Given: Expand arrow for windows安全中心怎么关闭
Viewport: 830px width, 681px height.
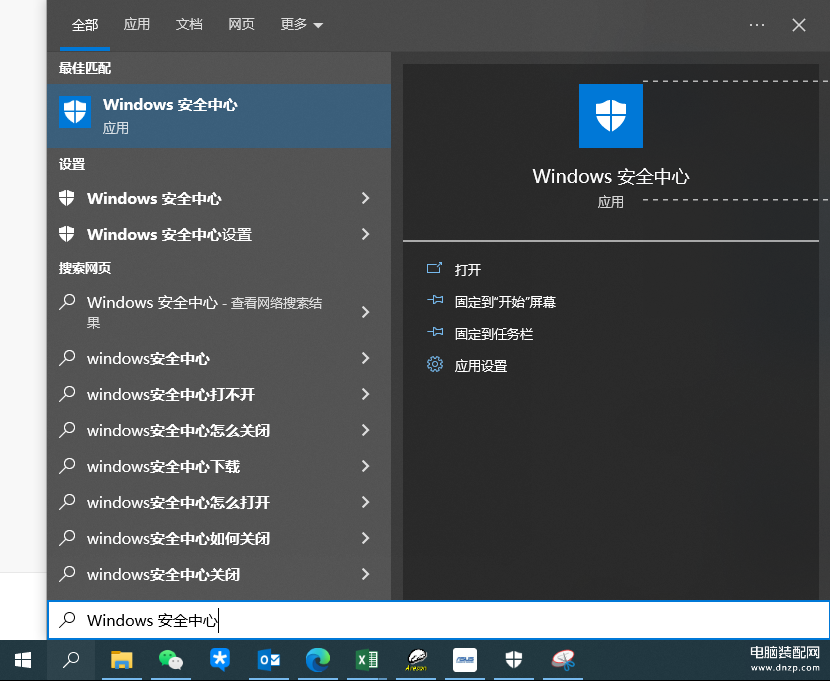Looking at the screenshot, I should (365, 430).
